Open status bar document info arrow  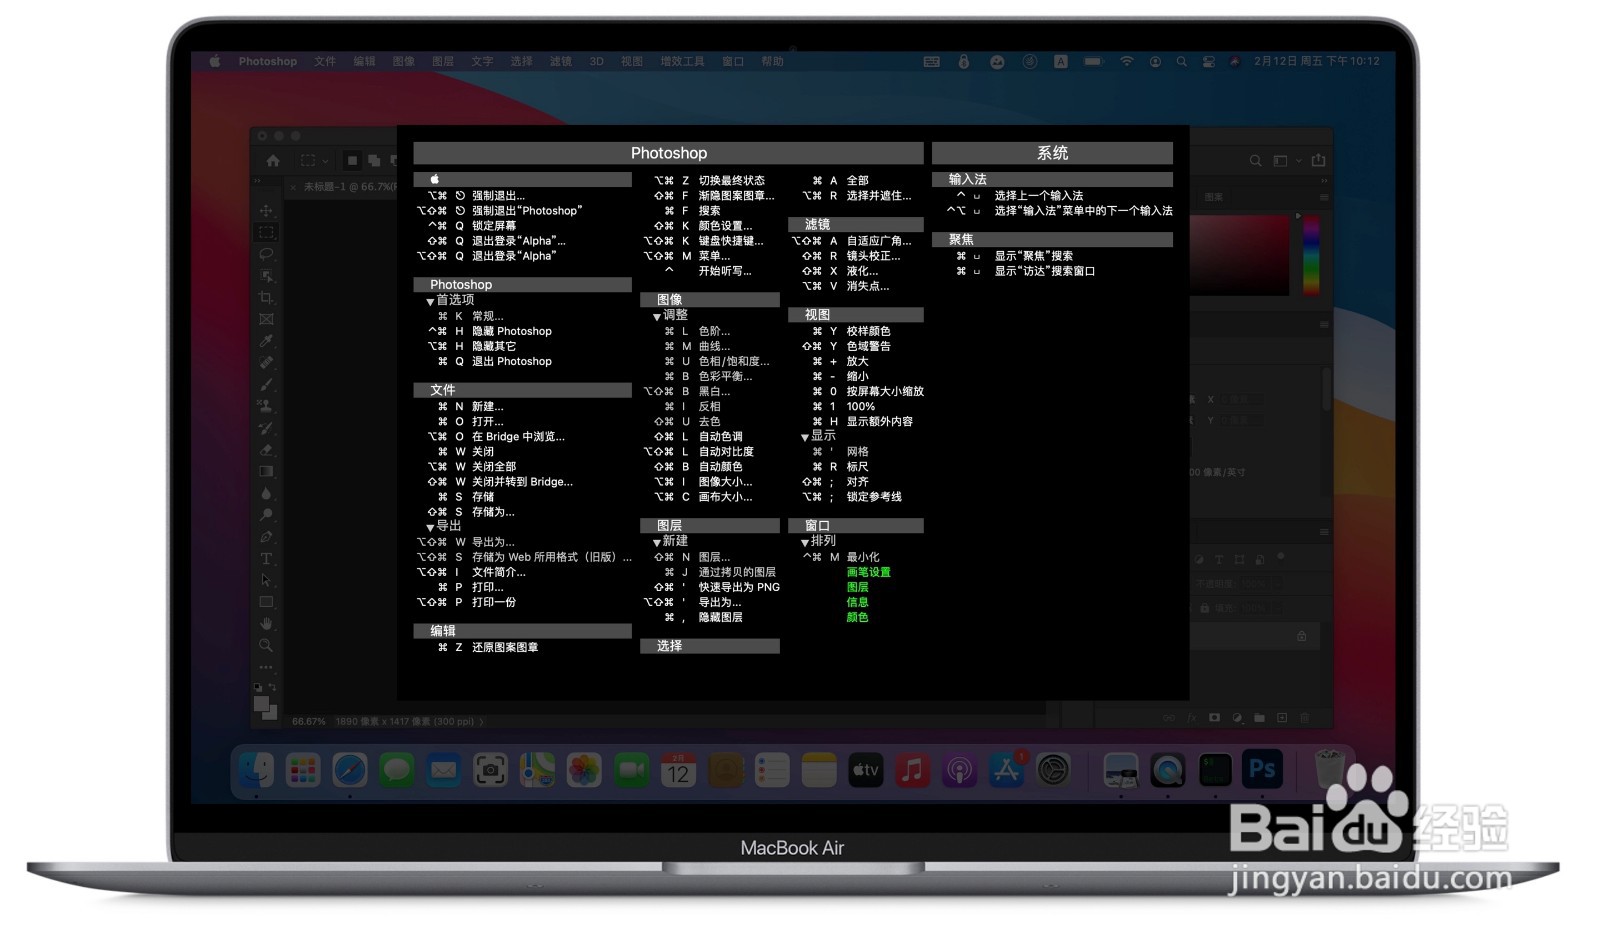tap(481, 721)
